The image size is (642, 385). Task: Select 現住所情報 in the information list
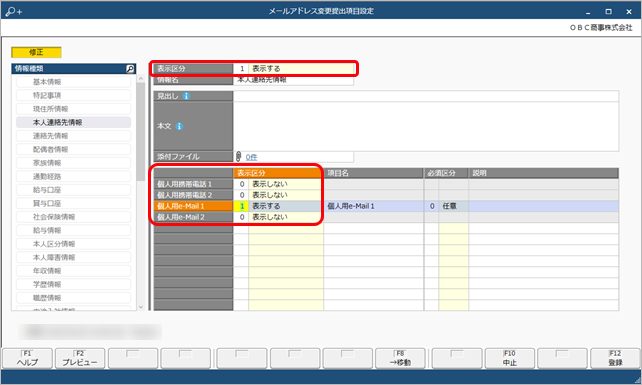[74, 109]
